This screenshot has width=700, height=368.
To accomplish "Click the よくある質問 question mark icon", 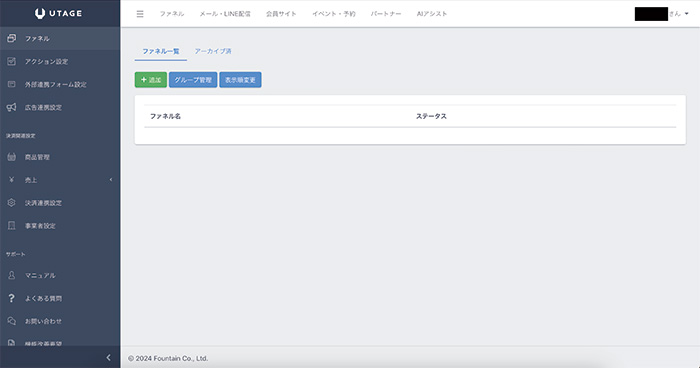I will point(12,298).
